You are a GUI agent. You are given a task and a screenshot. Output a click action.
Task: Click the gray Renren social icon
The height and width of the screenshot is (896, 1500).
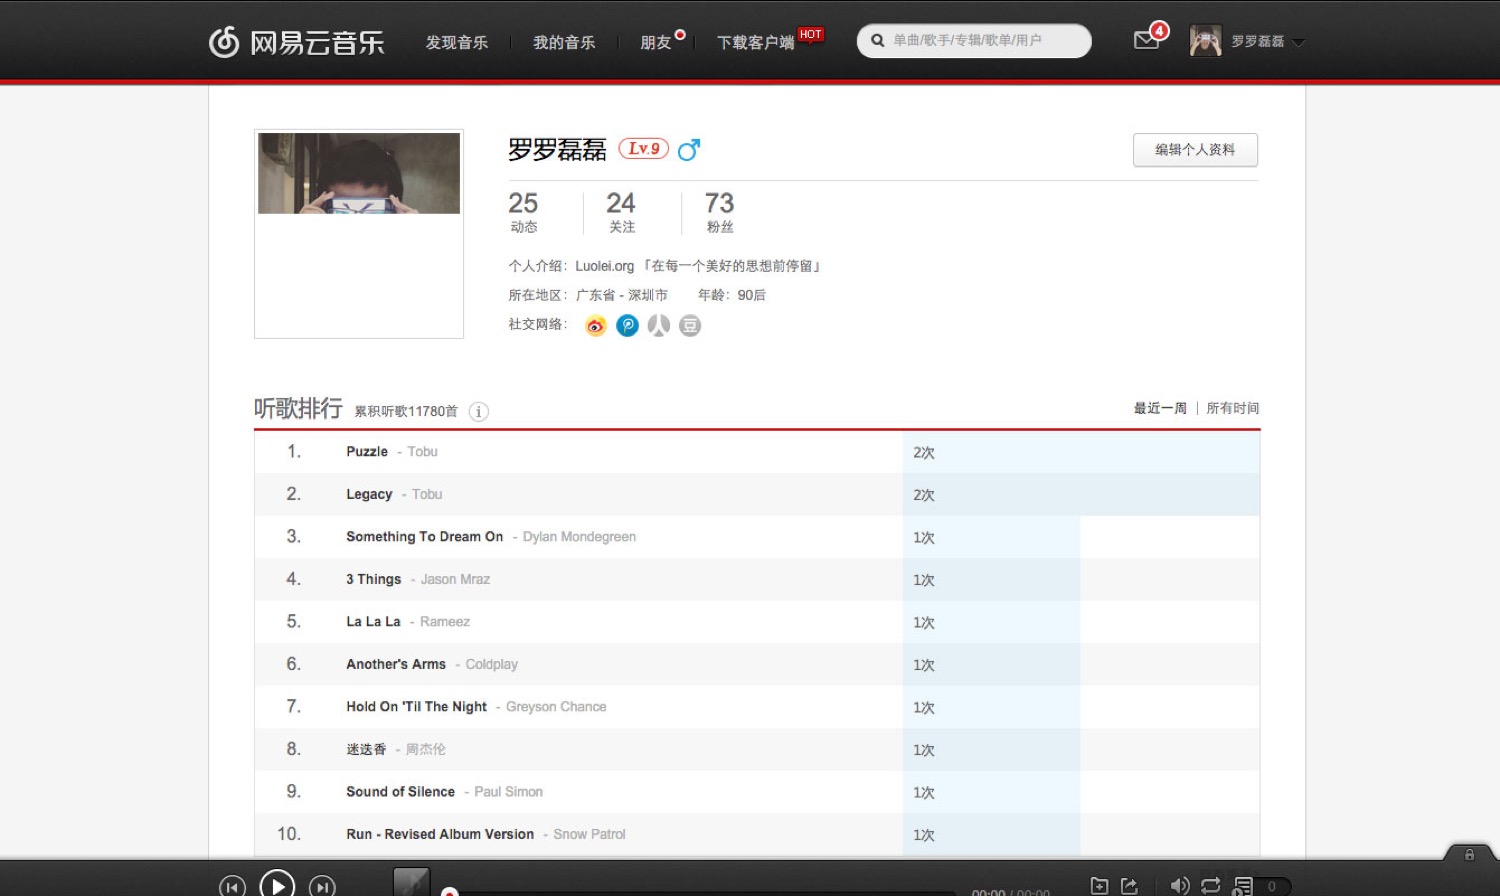(658, 326)
